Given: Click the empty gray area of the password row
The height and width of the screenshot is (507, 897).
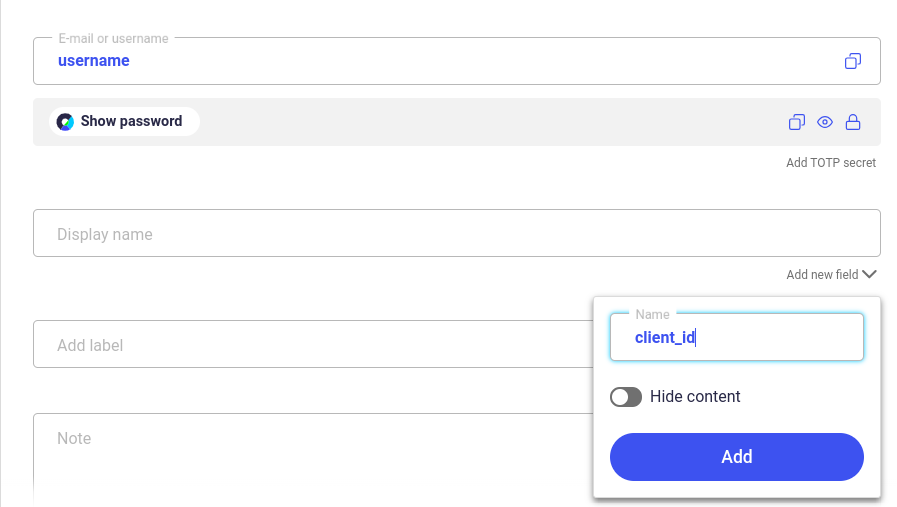Looking at the screenshot, I should 492,122.
